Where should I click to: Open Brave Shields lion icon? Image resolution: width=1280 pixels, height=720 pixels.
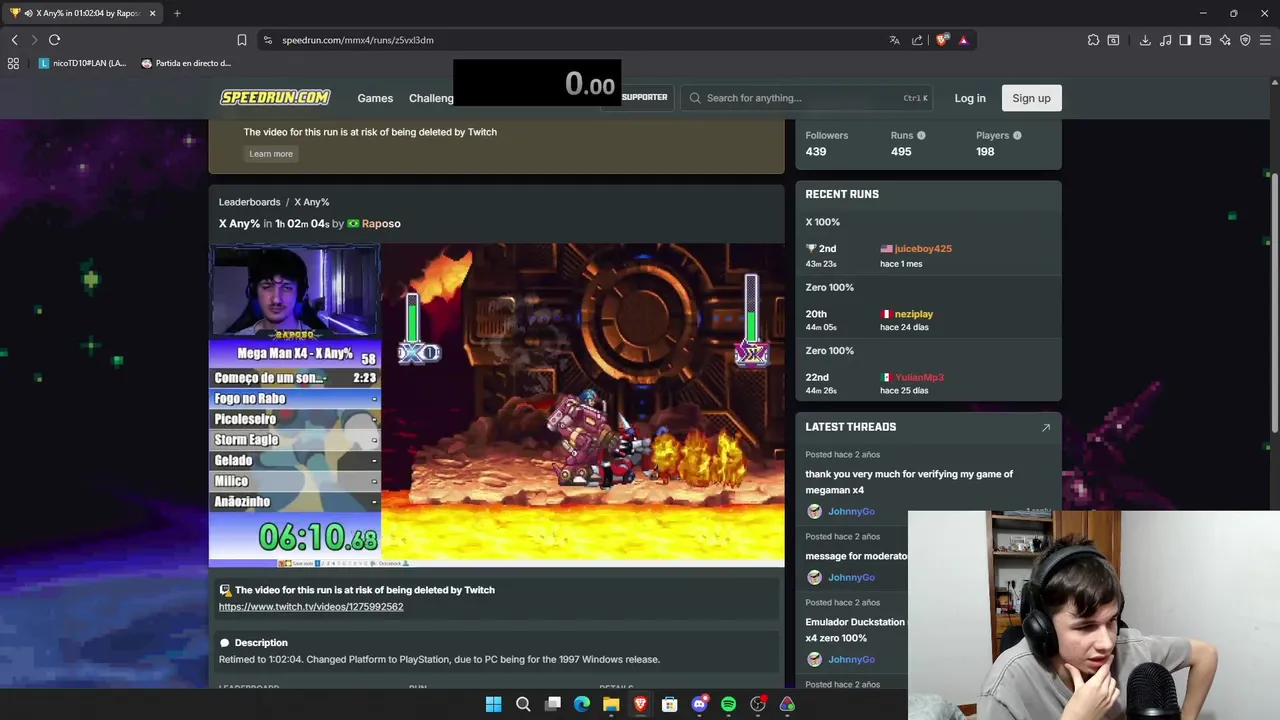point(942,40)
